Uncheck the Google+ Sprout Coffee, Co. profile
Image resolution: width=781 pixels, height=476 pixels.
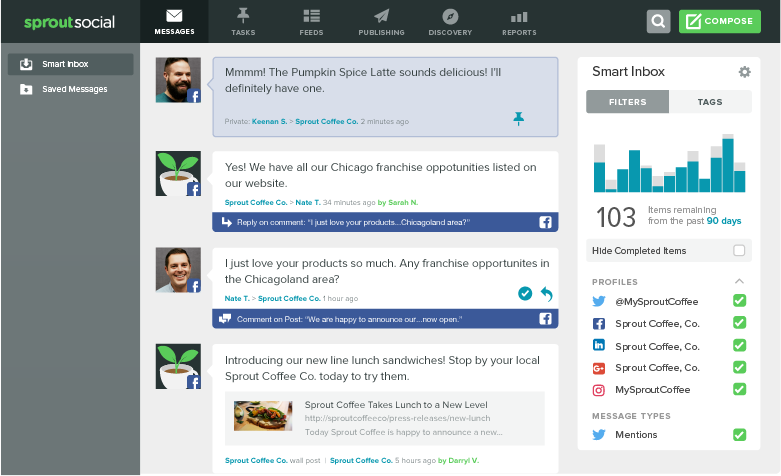pos(739,367)
